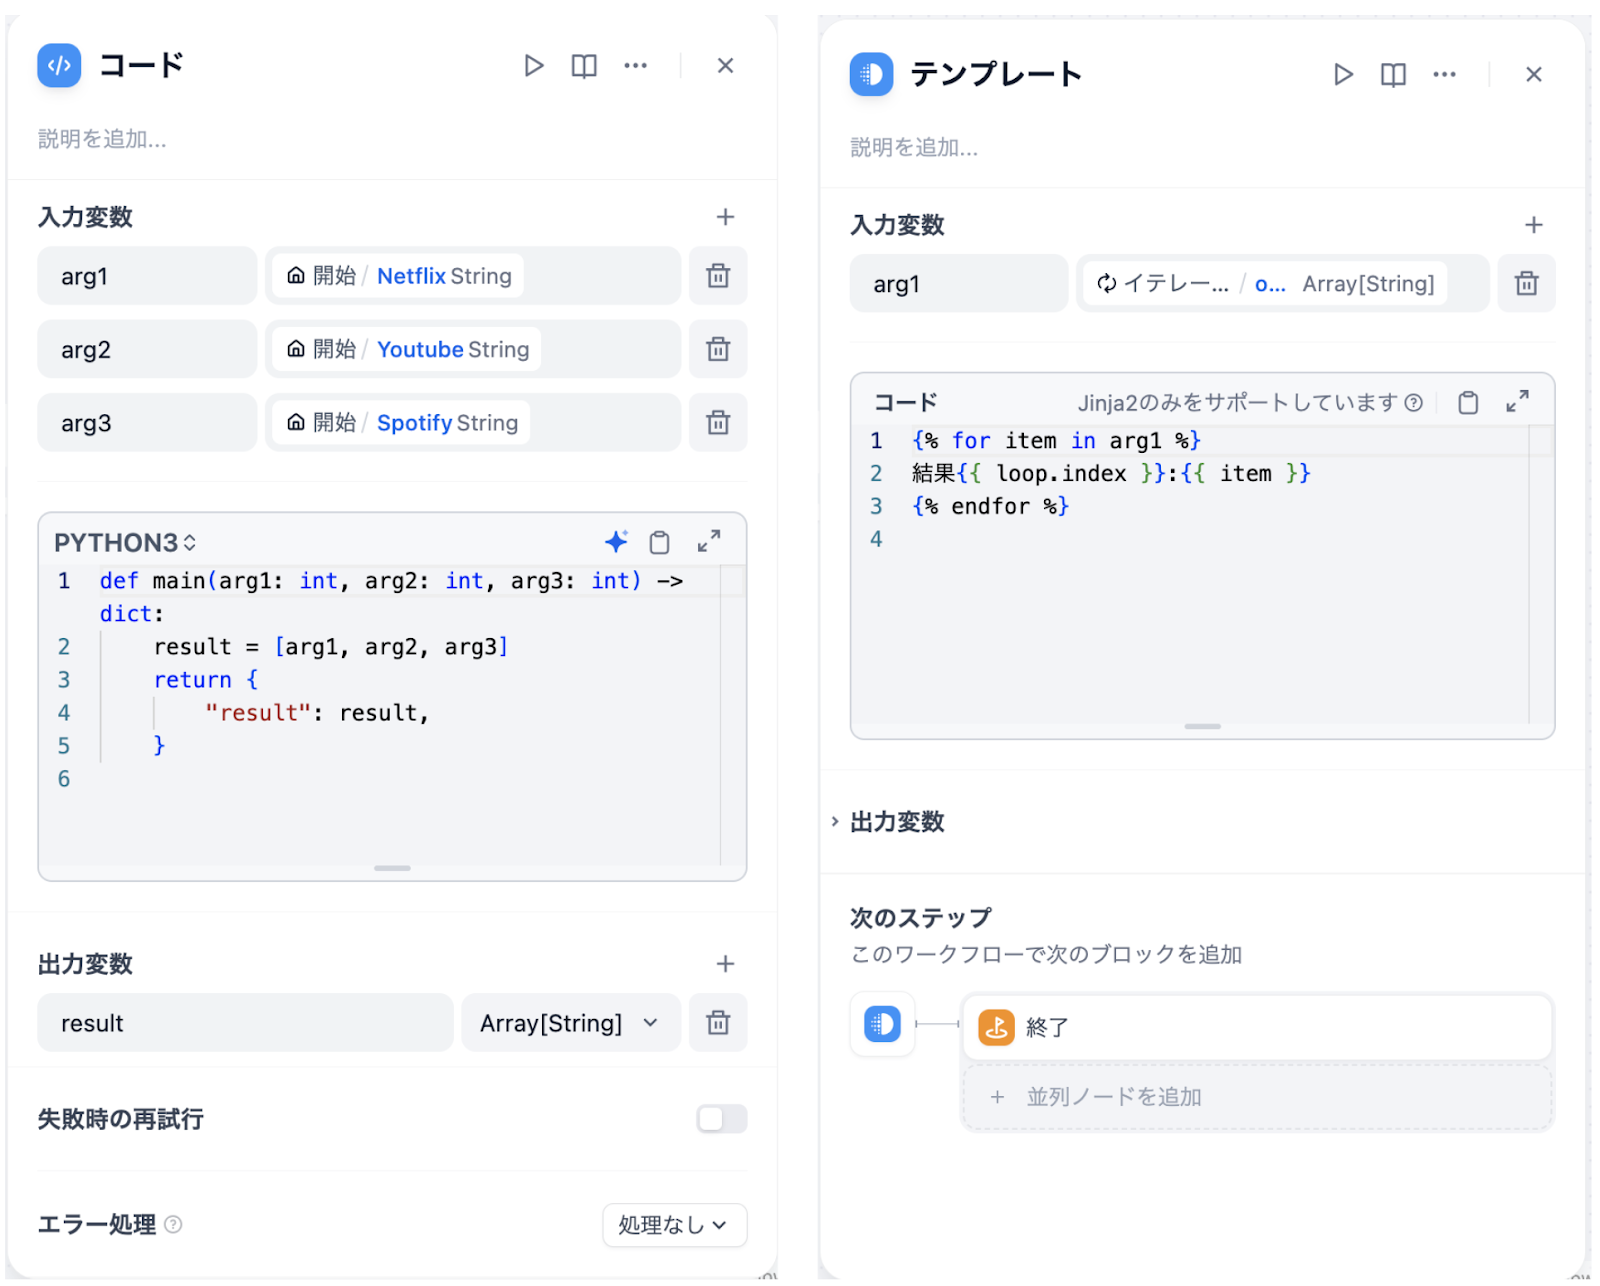The image size is (1600, 1286).
Task: Click the AI code generator sparkle icon
Action: [616, 542]
